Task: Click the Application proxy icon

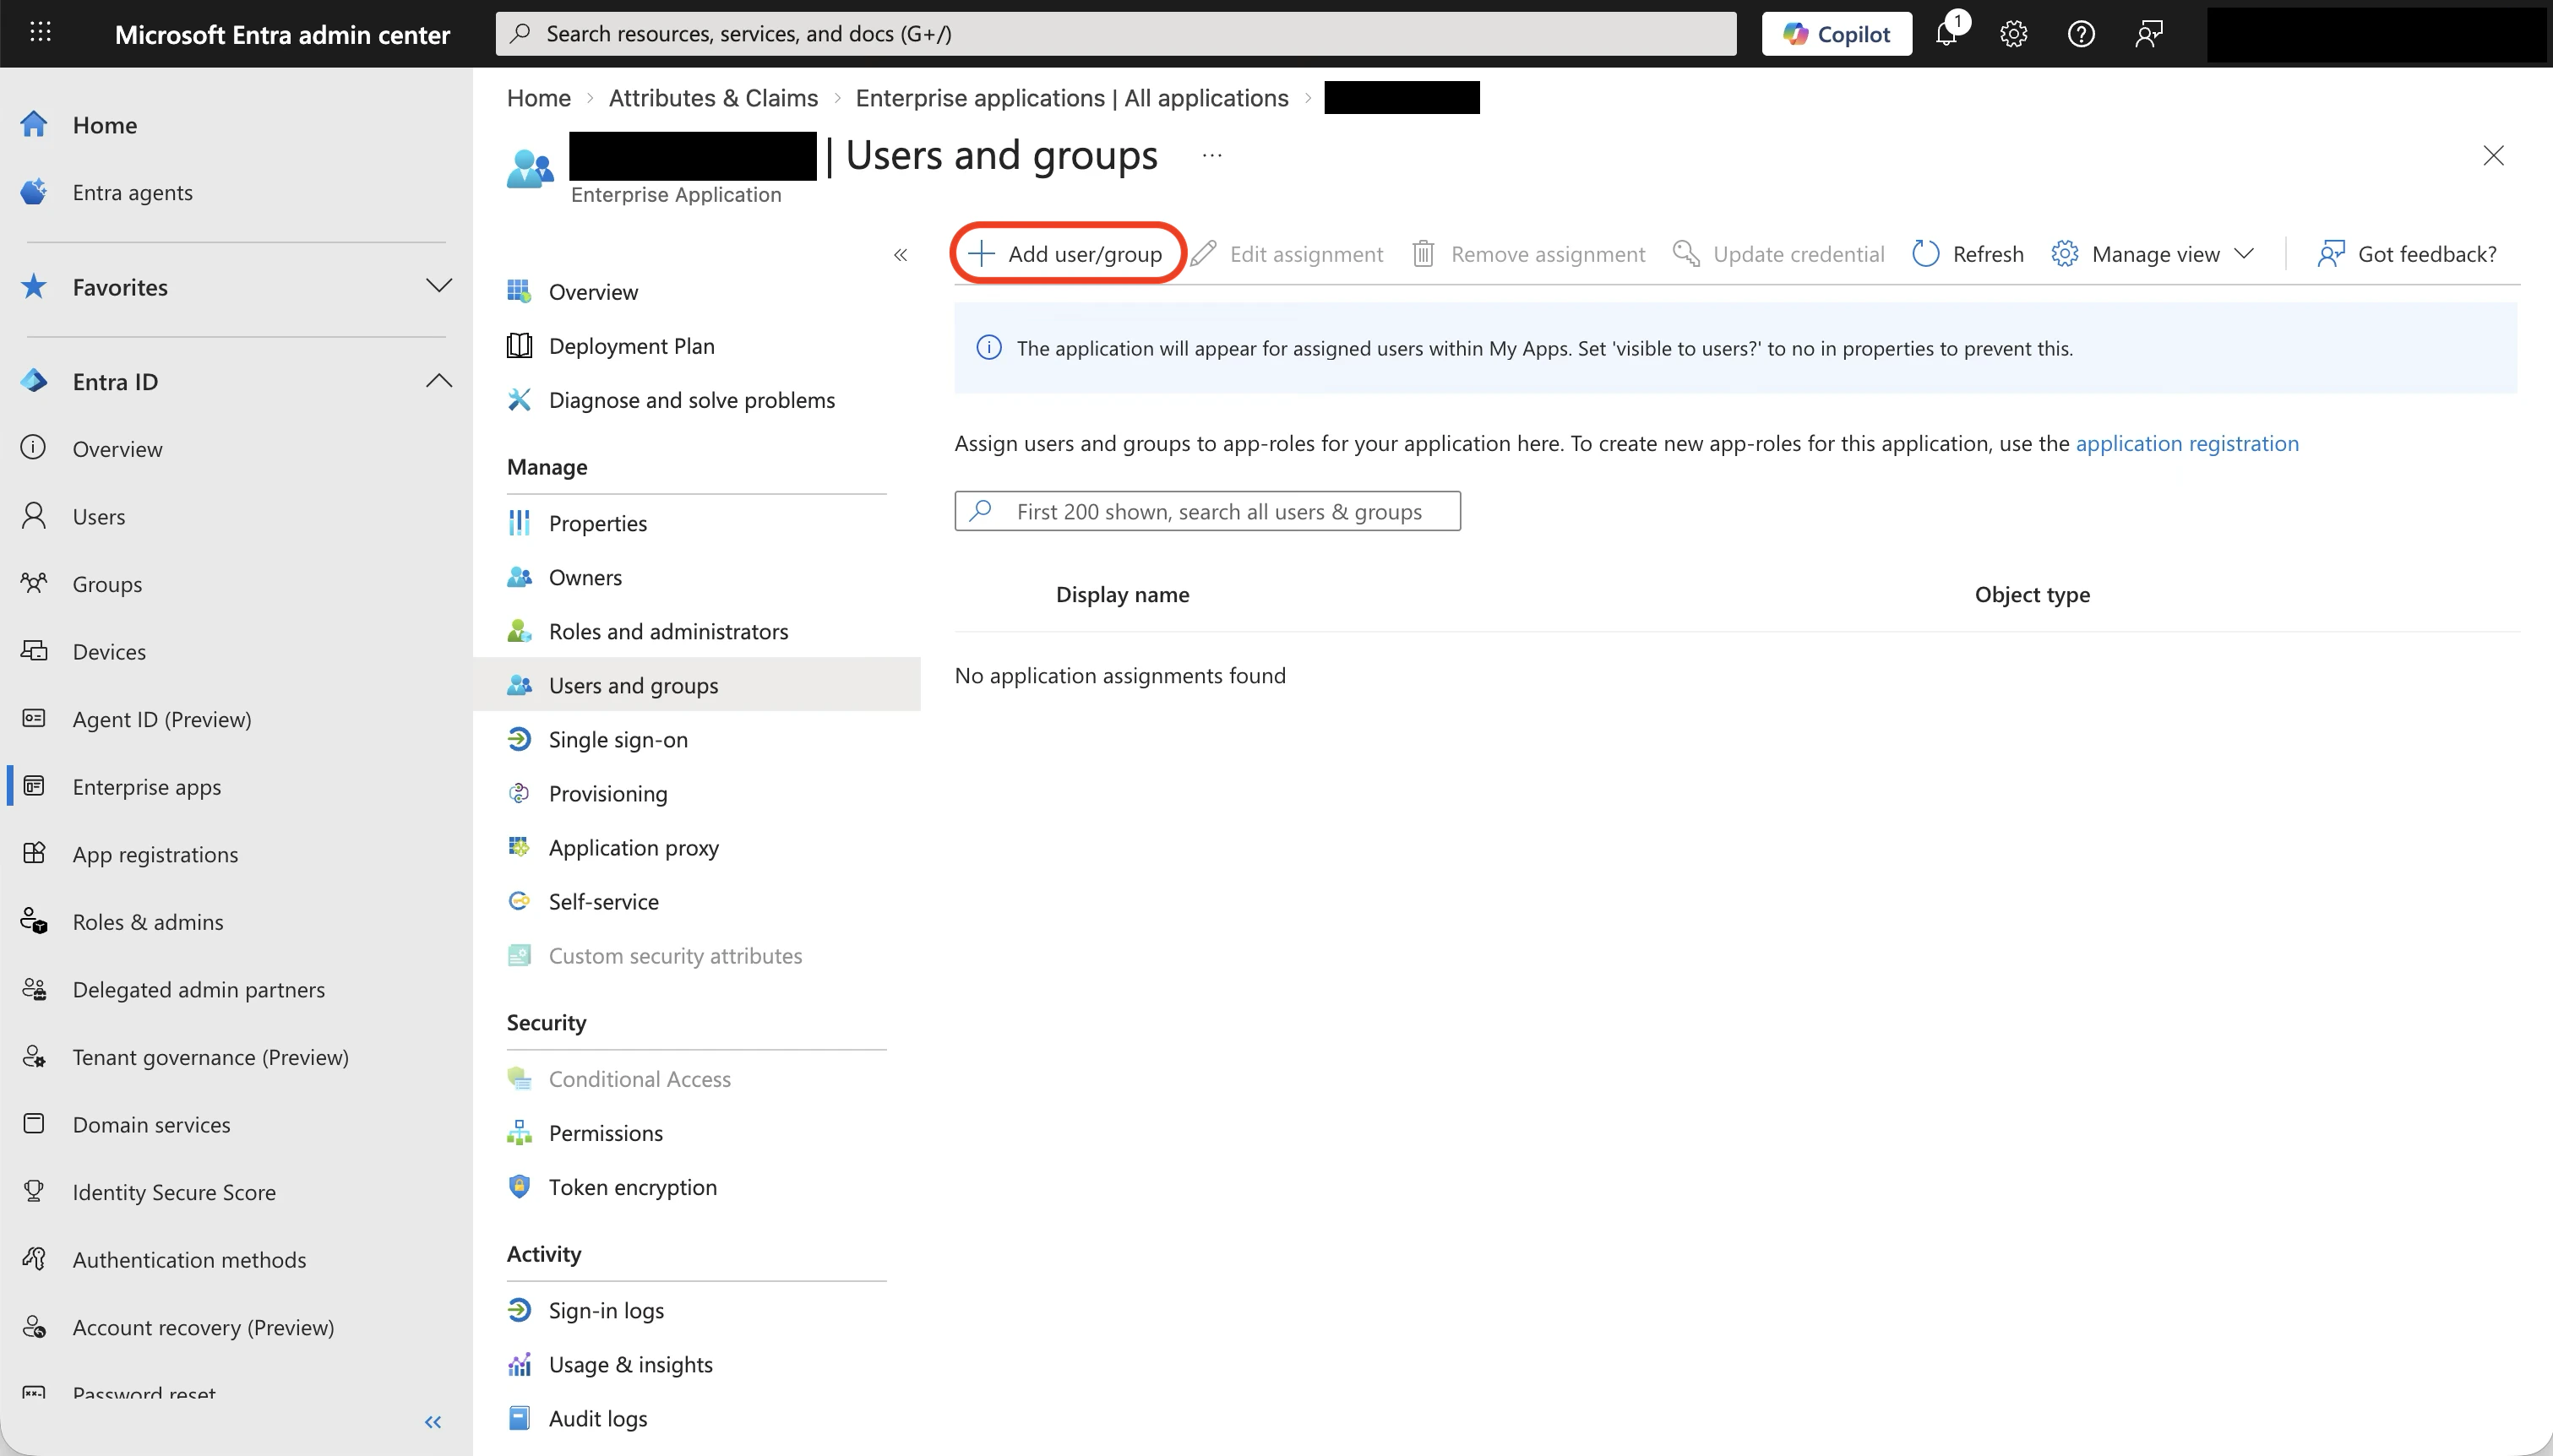Action: 519,847
